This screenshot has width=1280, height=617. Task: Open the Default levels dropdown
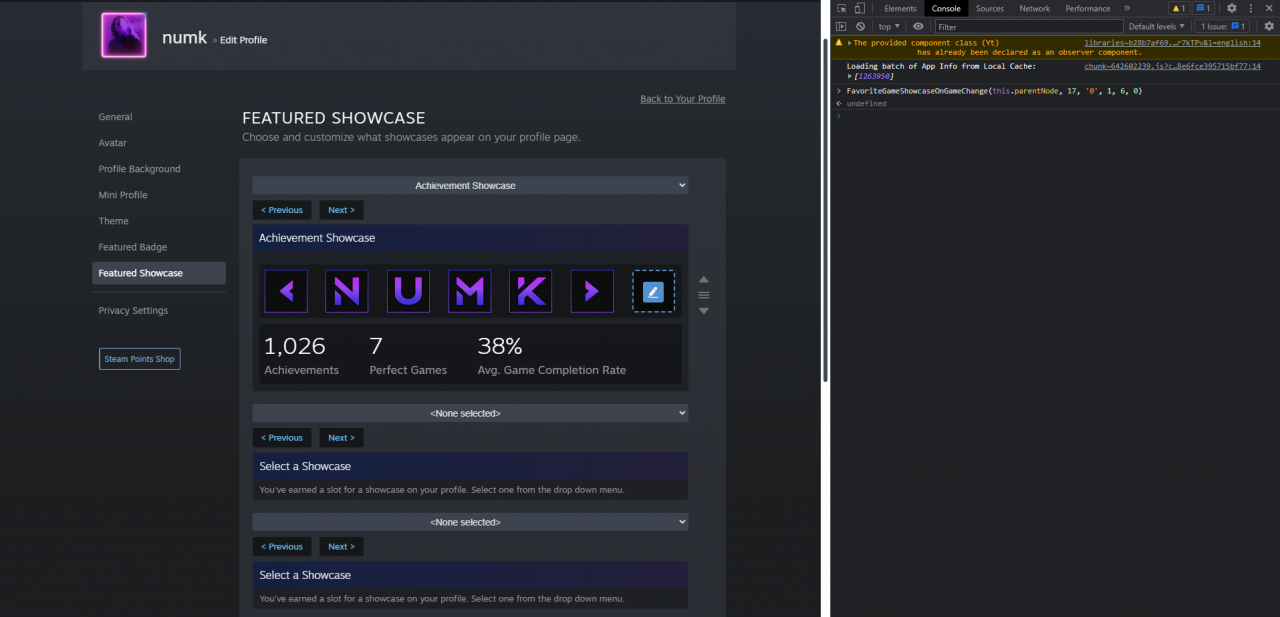[1156, 26]
